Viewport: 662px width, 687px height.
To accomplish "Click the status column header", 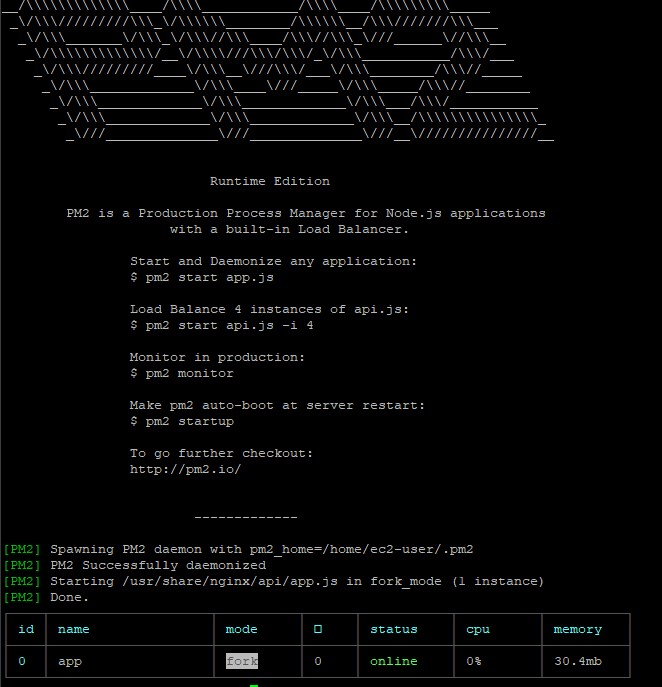I will coord(393,629).
